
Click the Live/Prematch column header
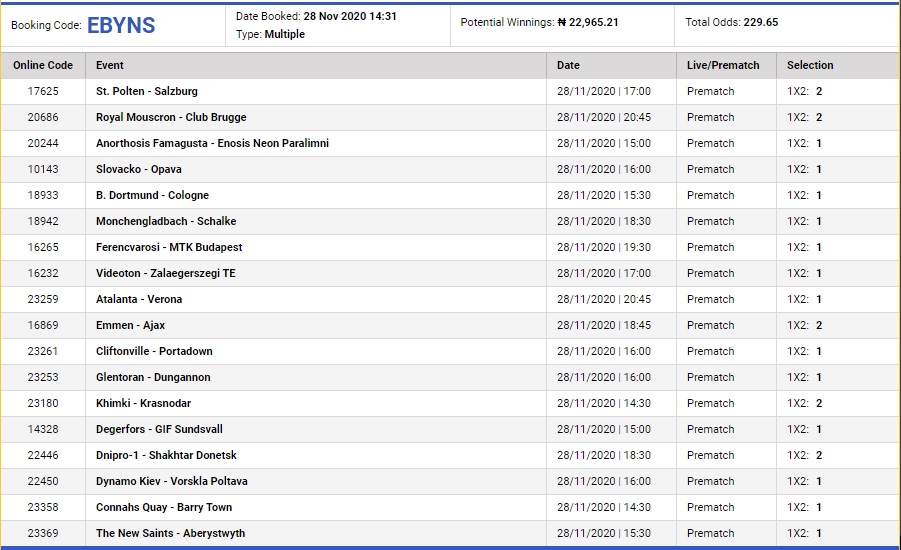pos(723,65)
